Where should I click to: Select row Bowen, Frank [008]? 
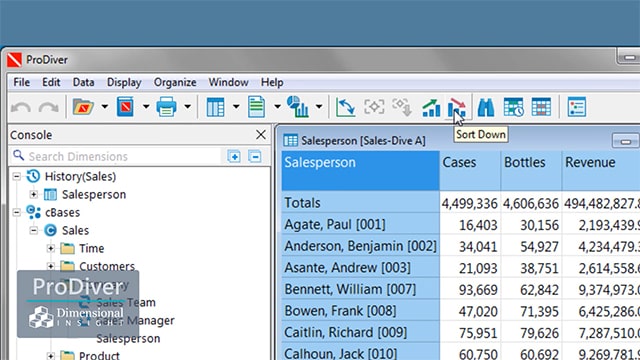pos(340,311)
